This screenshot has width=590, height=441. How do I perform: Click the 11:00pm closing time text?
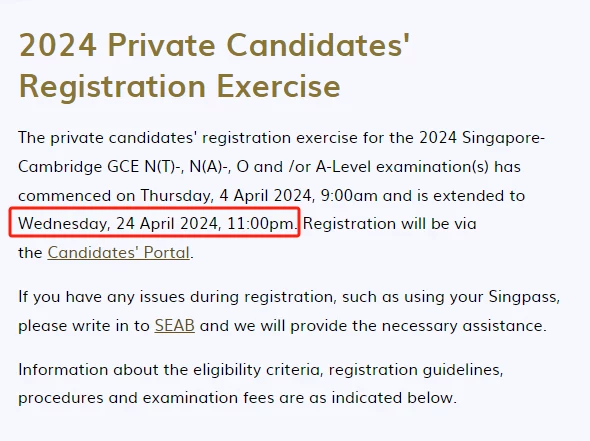pos(262,224)
